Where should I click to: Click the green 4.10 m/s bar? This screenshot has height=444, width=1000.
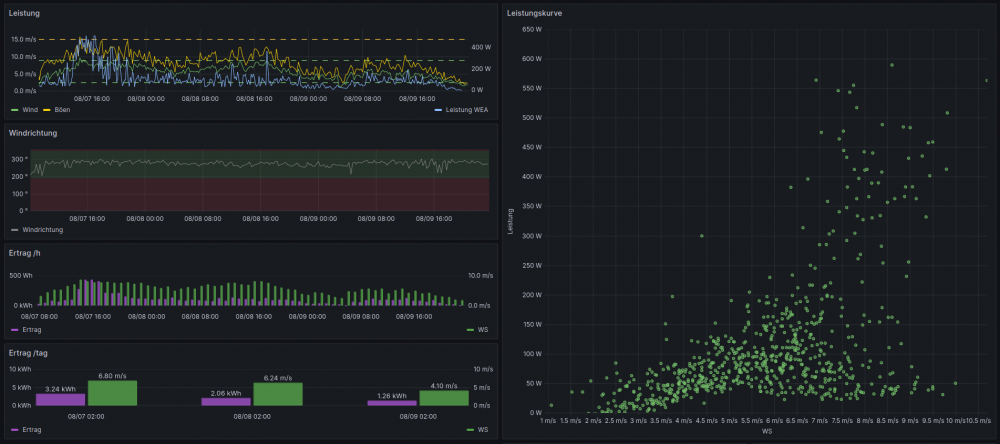[444, 398]
